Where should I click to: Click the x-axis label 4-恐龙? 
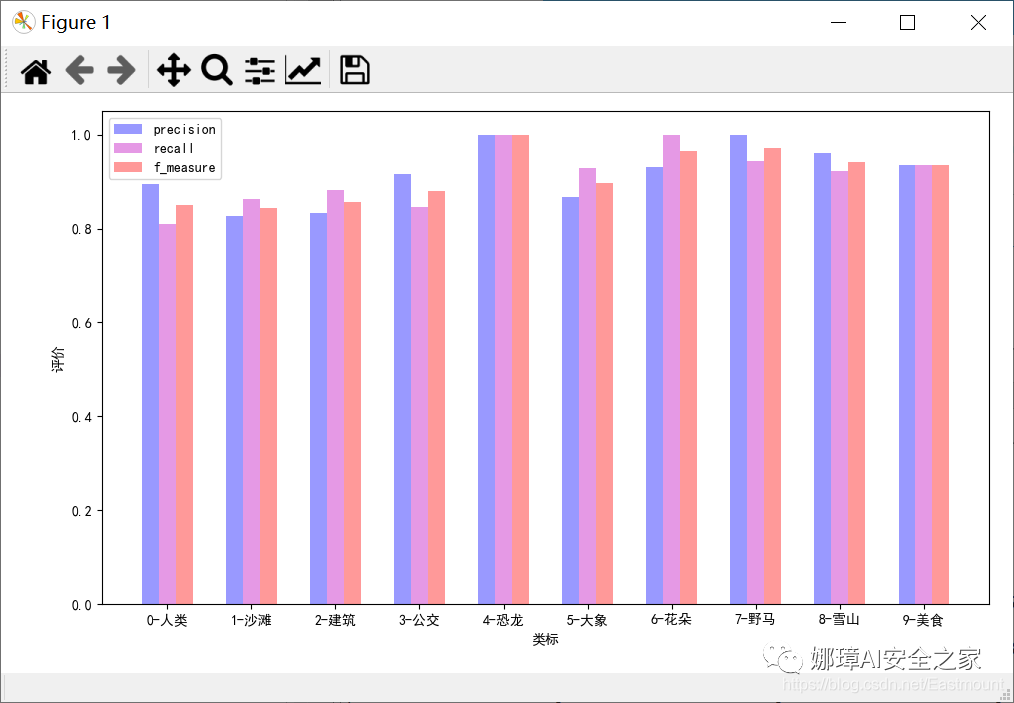pyautogui.click(x=503, y=620)
